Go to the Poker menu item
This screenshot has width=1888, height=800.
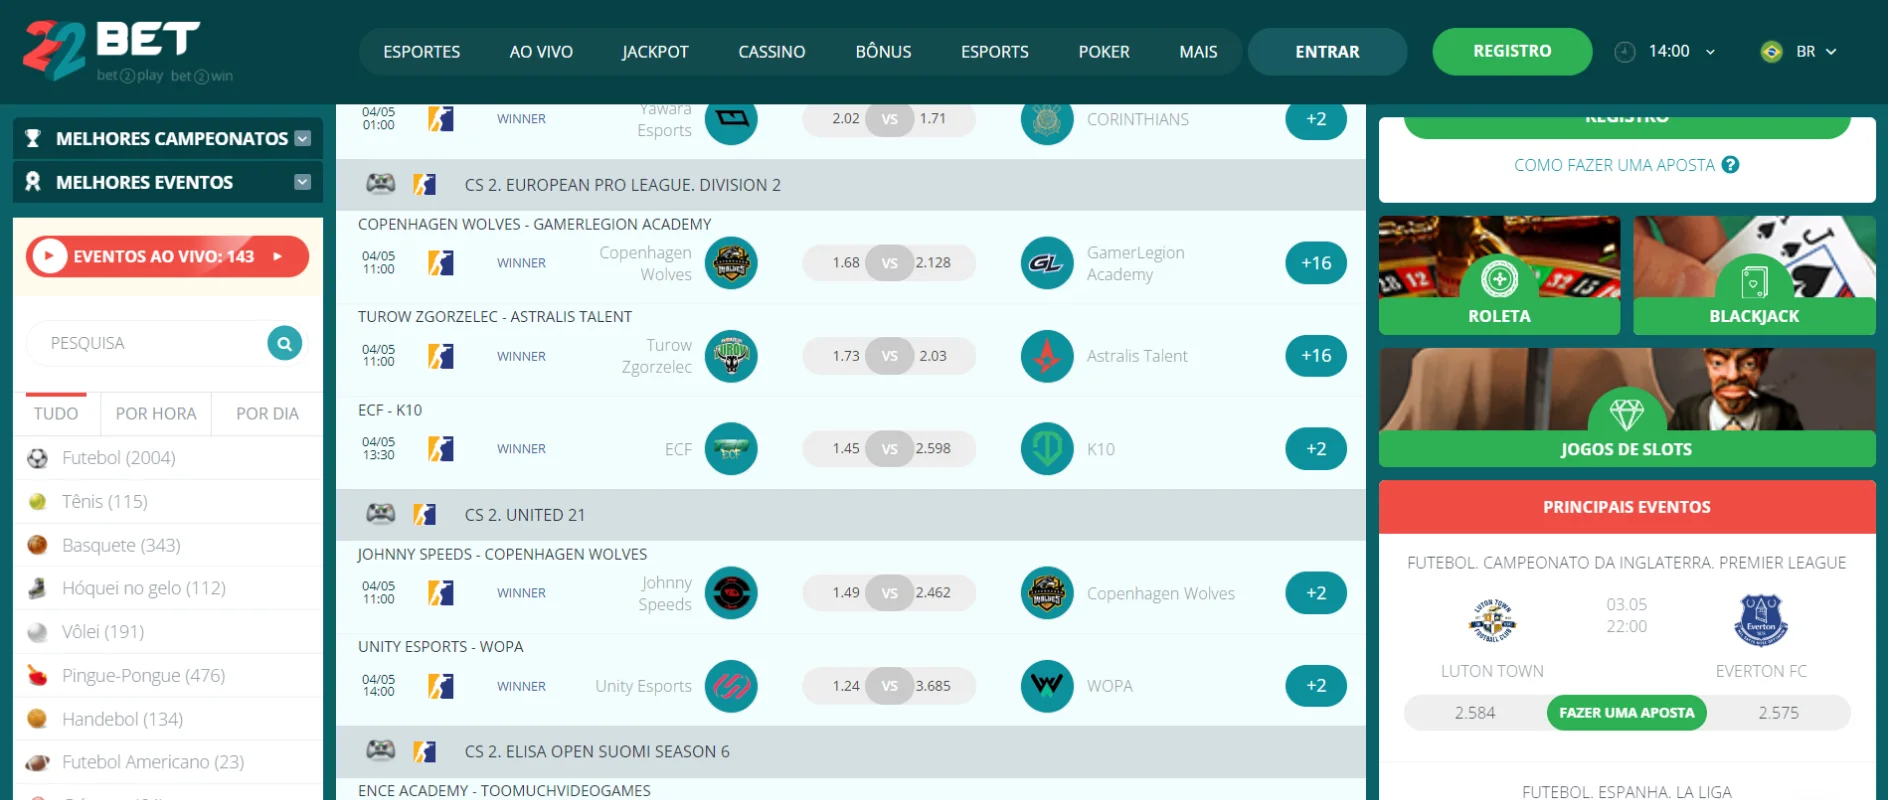[1104, 52]
